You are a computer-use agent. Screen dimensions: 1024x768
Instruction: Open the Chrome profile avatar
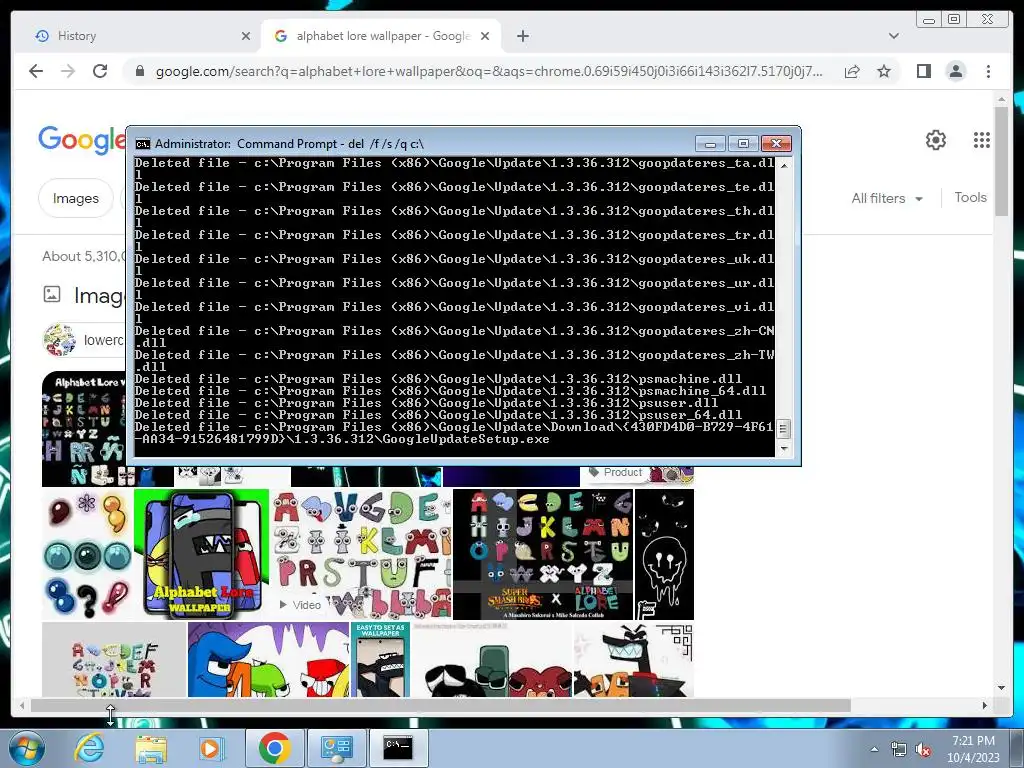click(955, 71)
